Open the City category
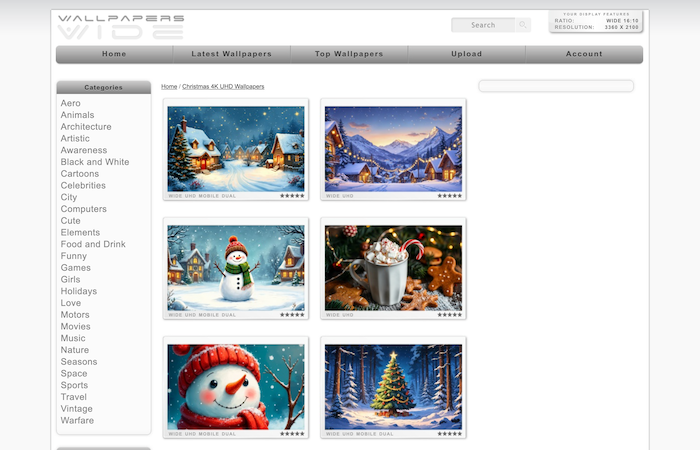The image size is (700, 450). pos(69,197)
